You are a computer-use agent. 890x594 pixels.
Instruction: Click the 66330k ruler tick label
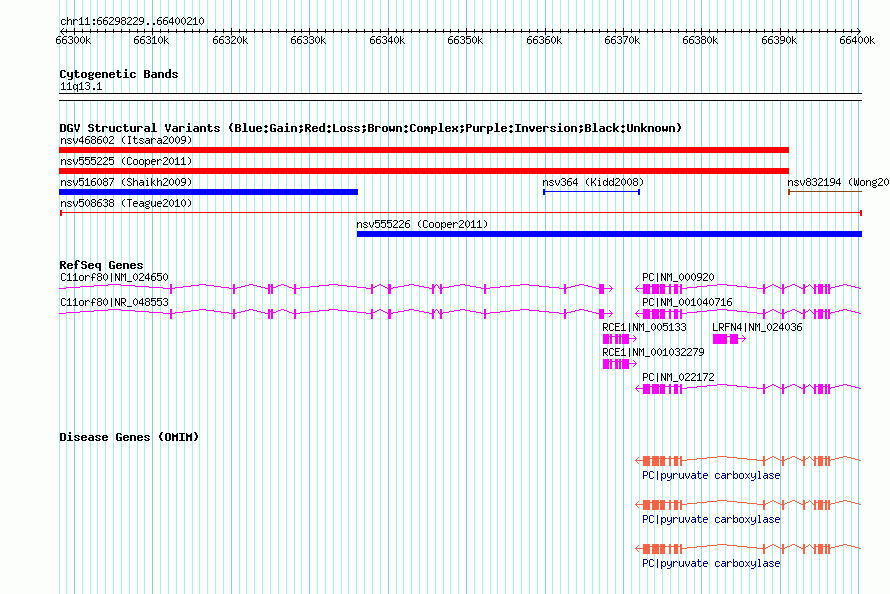[308, 40]
